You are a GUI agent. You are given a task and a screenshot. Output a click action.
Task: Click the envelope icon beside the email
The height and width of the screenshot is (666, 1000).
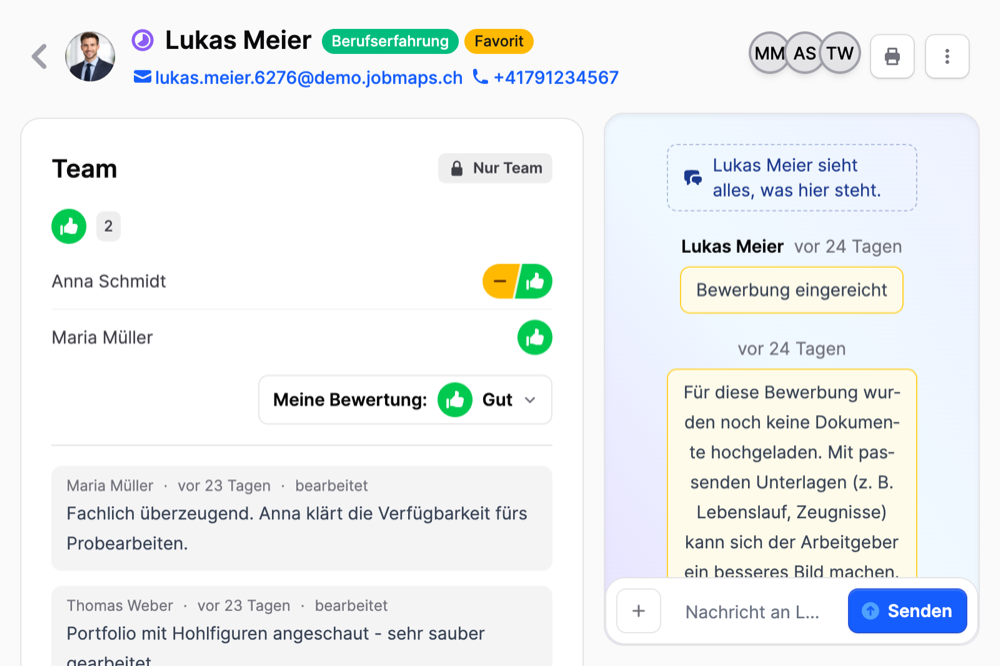tap(142, 77)
